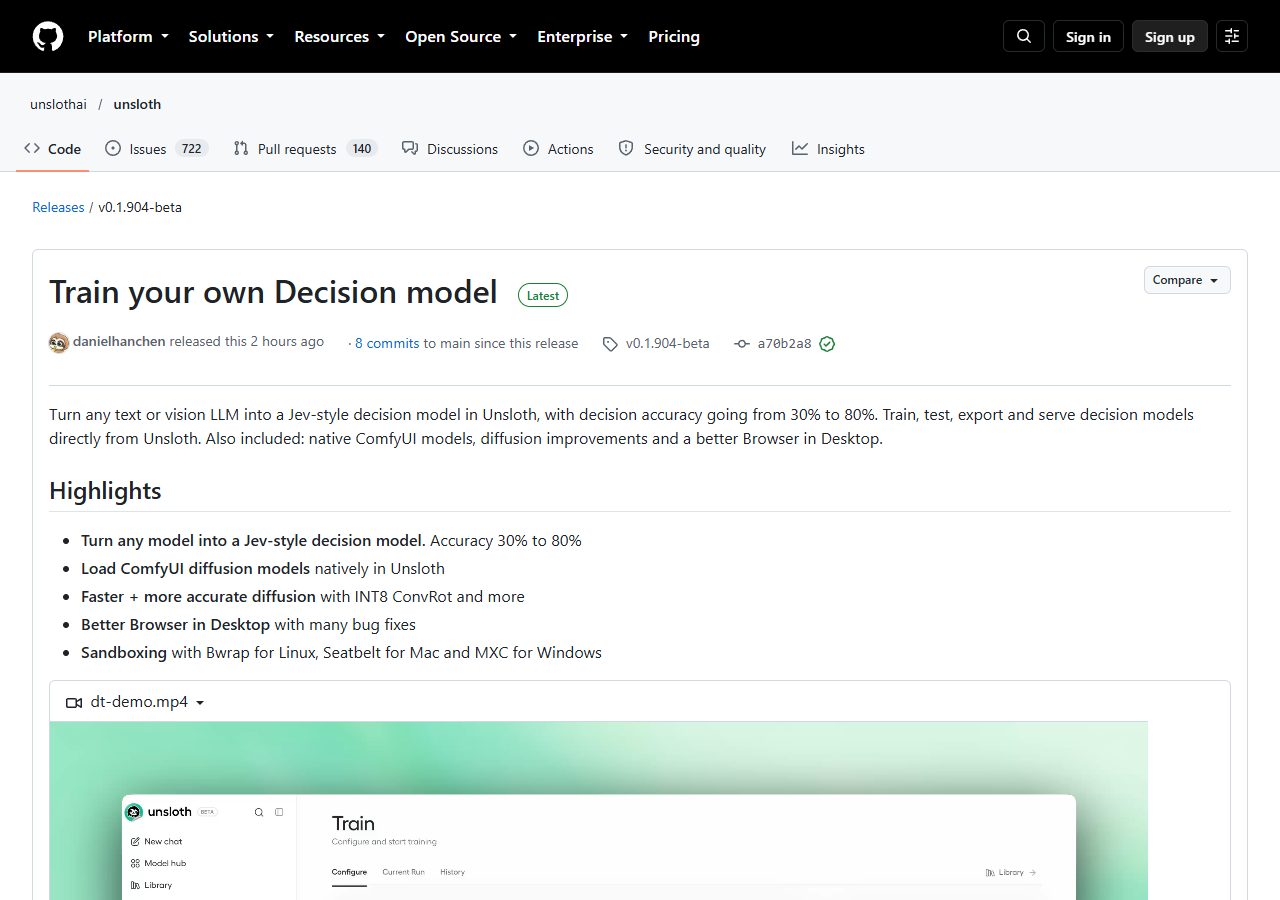Go back to Releases breadcrumb

point(58,207)
